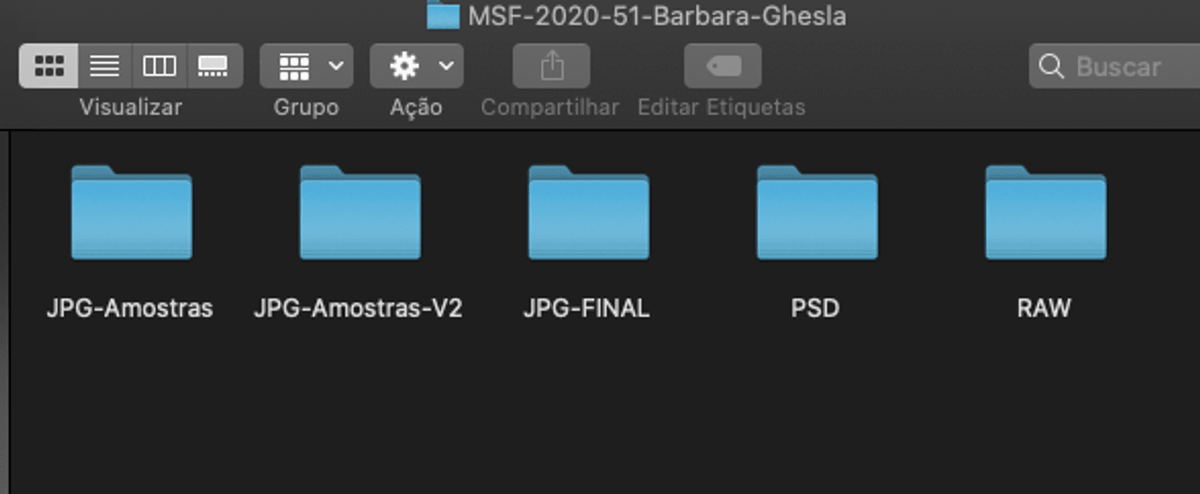
Task: Open the Ação gear menu
Action: (x=416, y=67)
